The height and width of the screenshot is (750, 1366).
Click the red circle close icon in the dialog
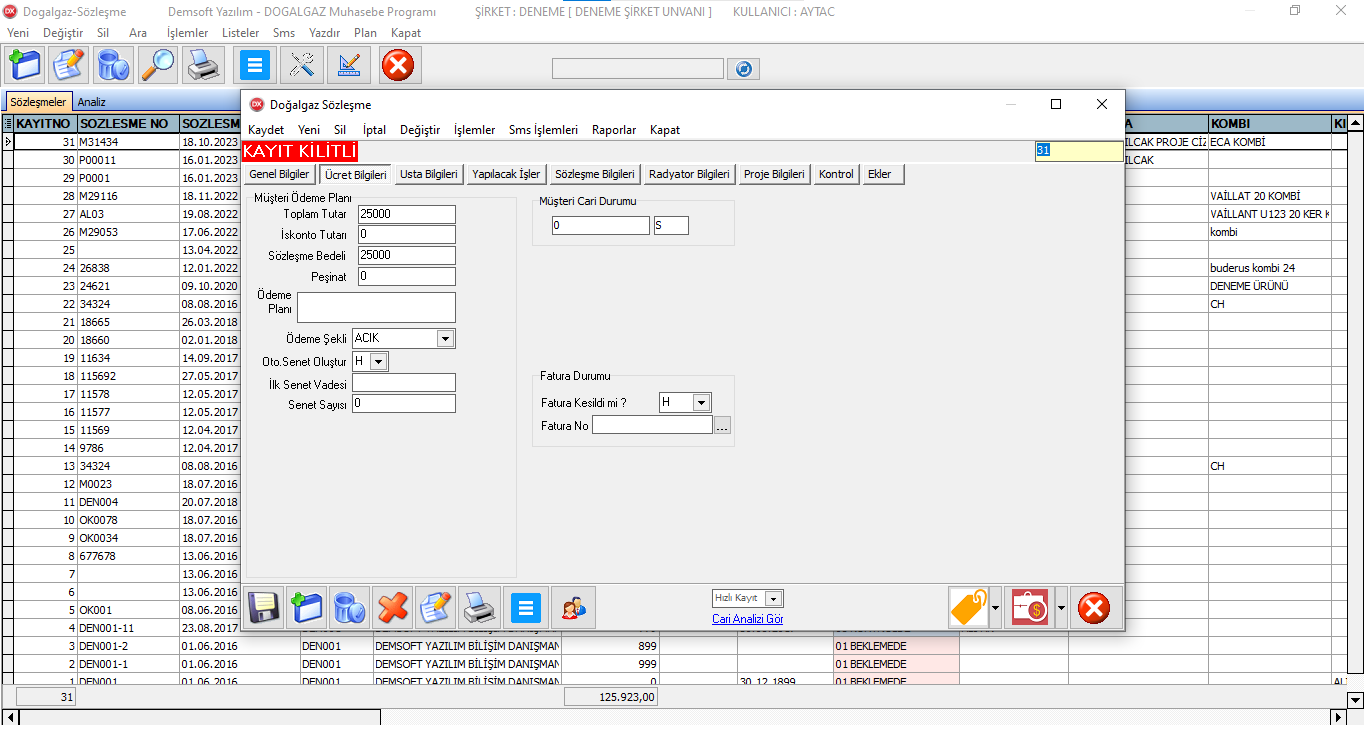(1094, 607)
